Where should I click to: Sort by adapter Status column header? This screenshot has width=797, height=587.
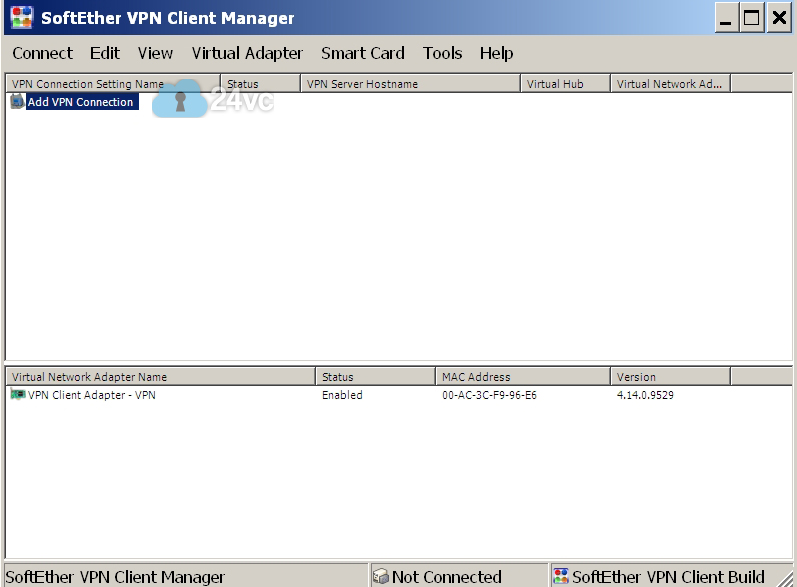point(376,377)
